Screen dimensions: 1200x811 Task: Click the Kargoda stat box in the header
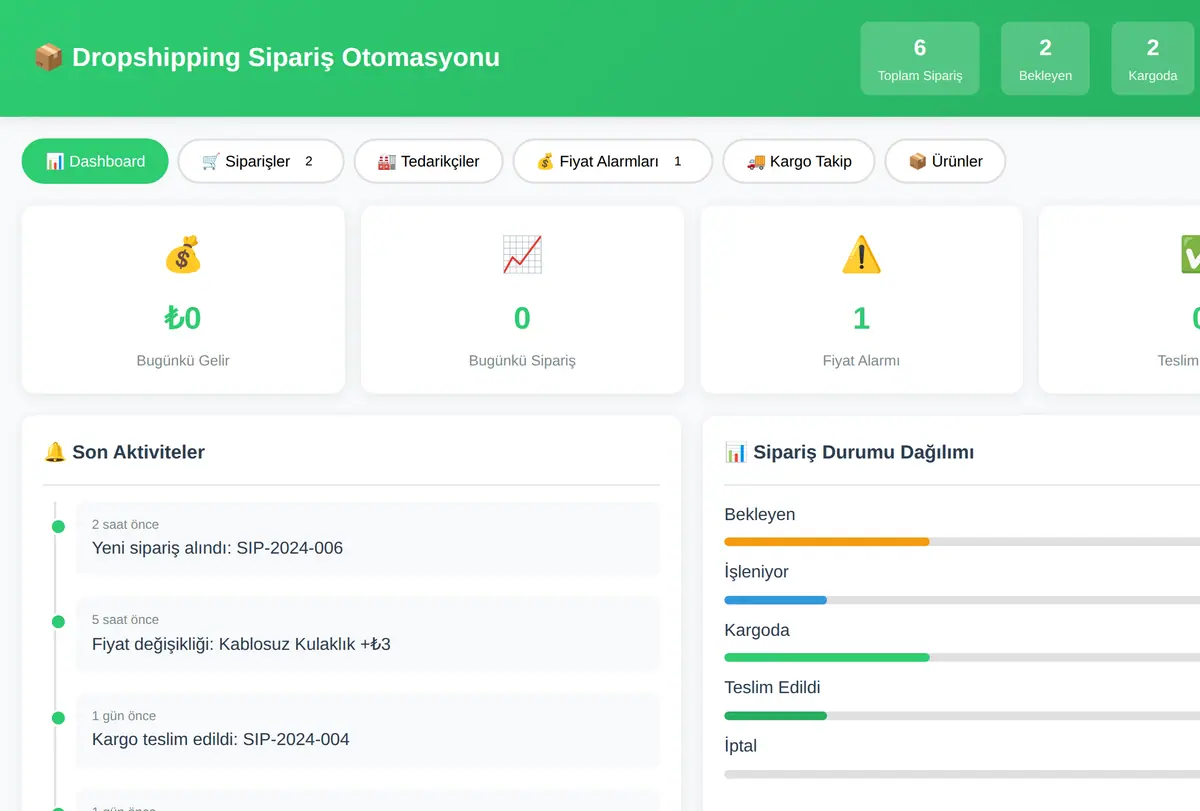[x=1153, y=59]
